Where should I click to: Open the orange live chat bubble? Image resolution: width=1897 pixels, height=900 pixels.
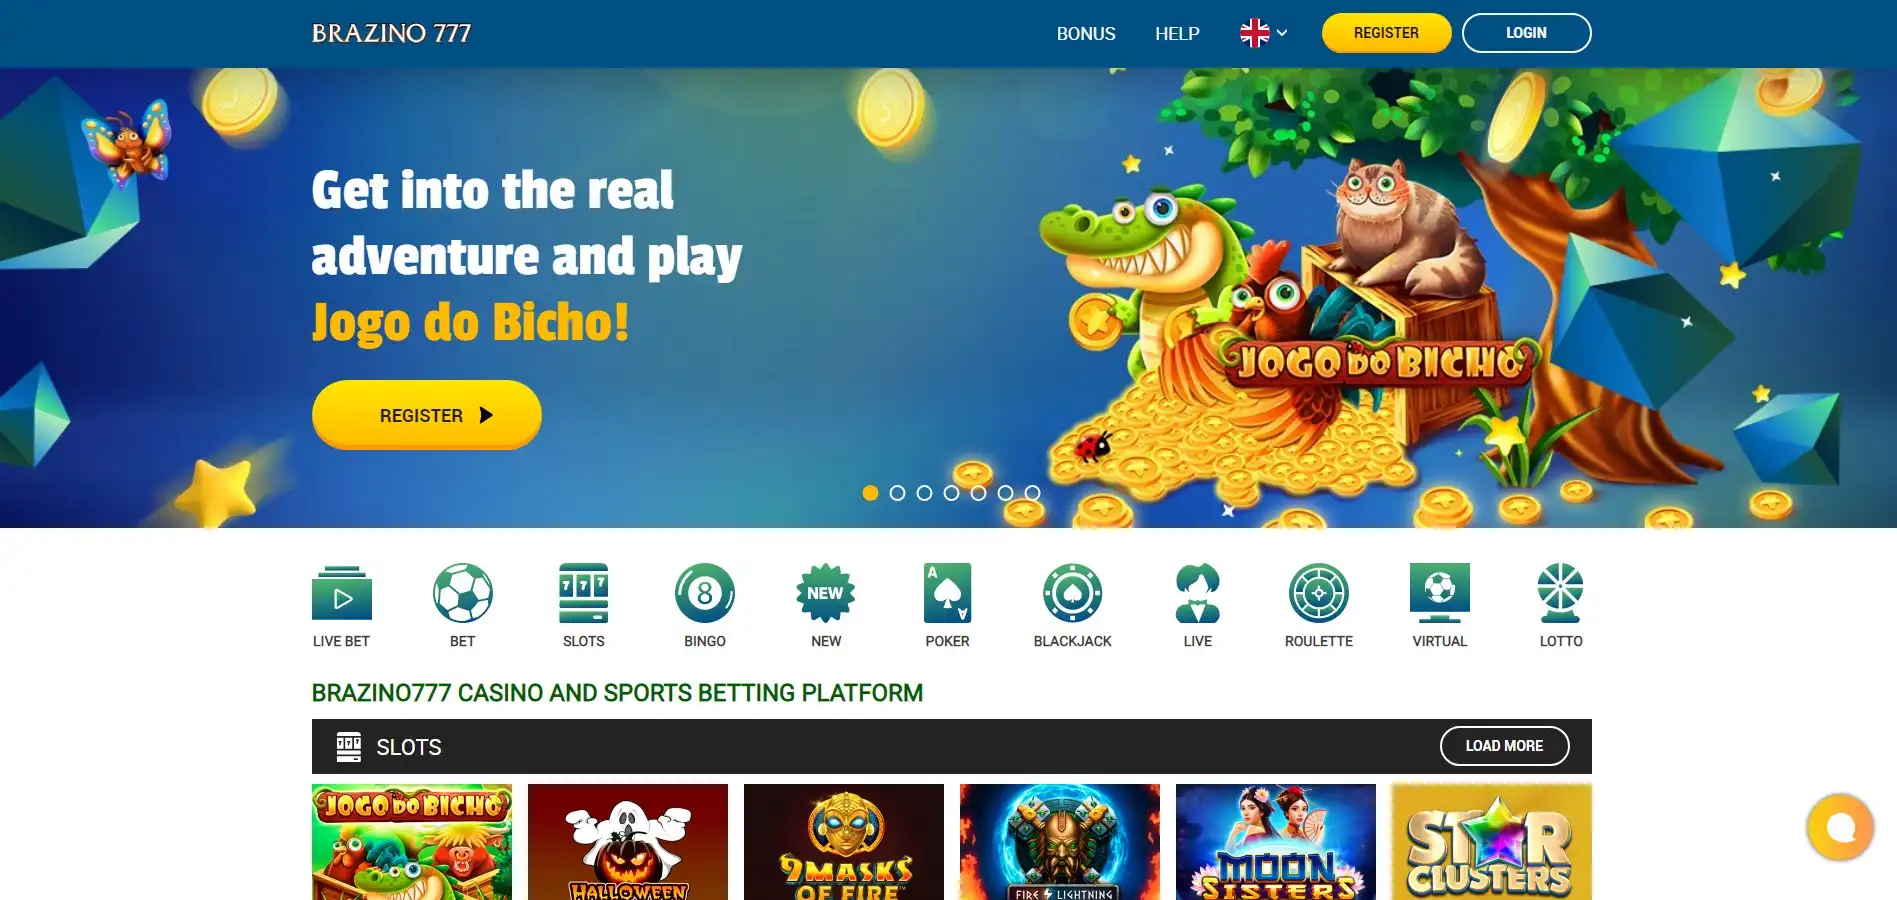(1840, 827)
